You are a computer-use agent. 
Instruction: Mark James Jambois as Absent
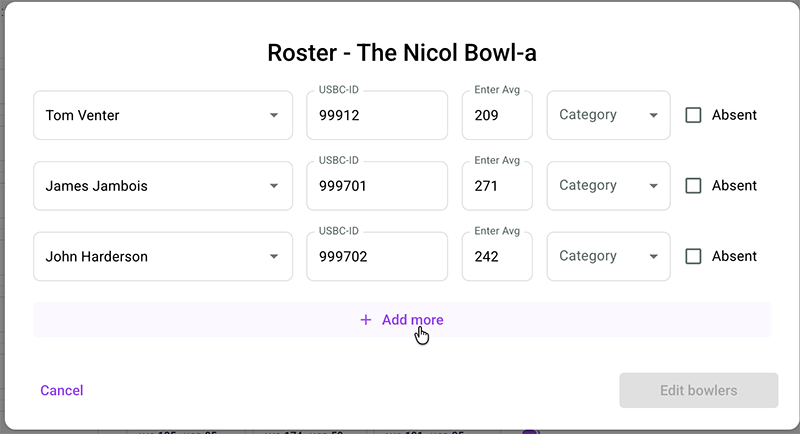point(693,186)
